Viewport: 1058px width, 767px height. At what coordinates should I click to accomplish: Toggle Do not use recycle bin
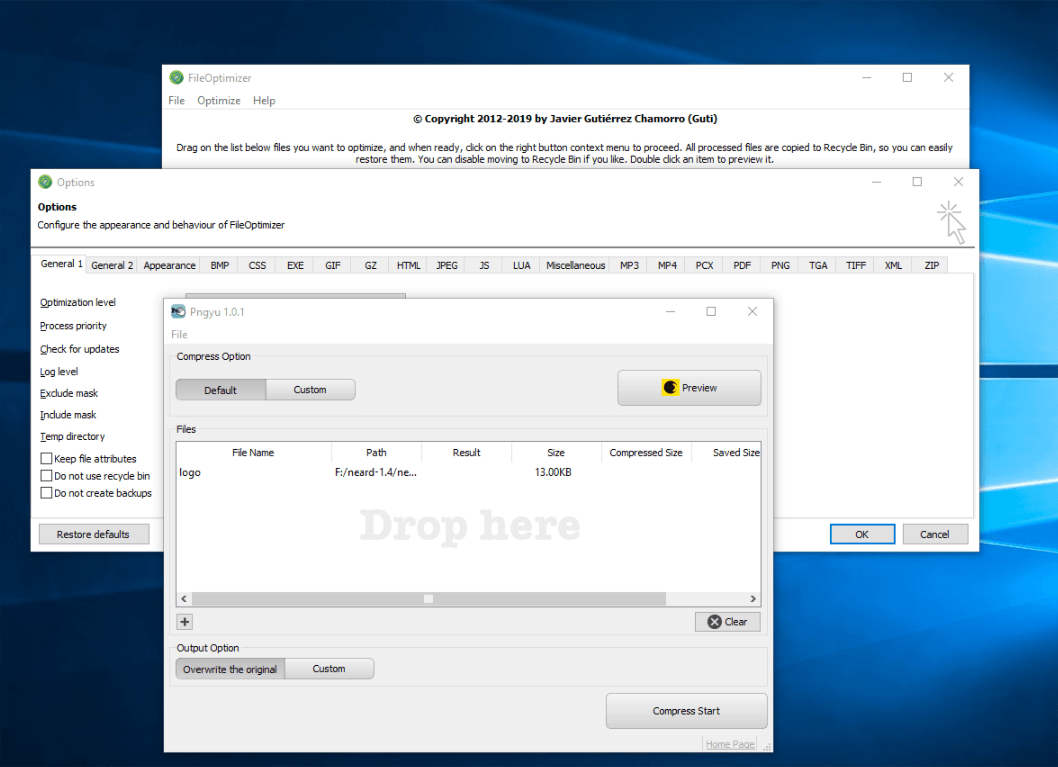(95, 476)
